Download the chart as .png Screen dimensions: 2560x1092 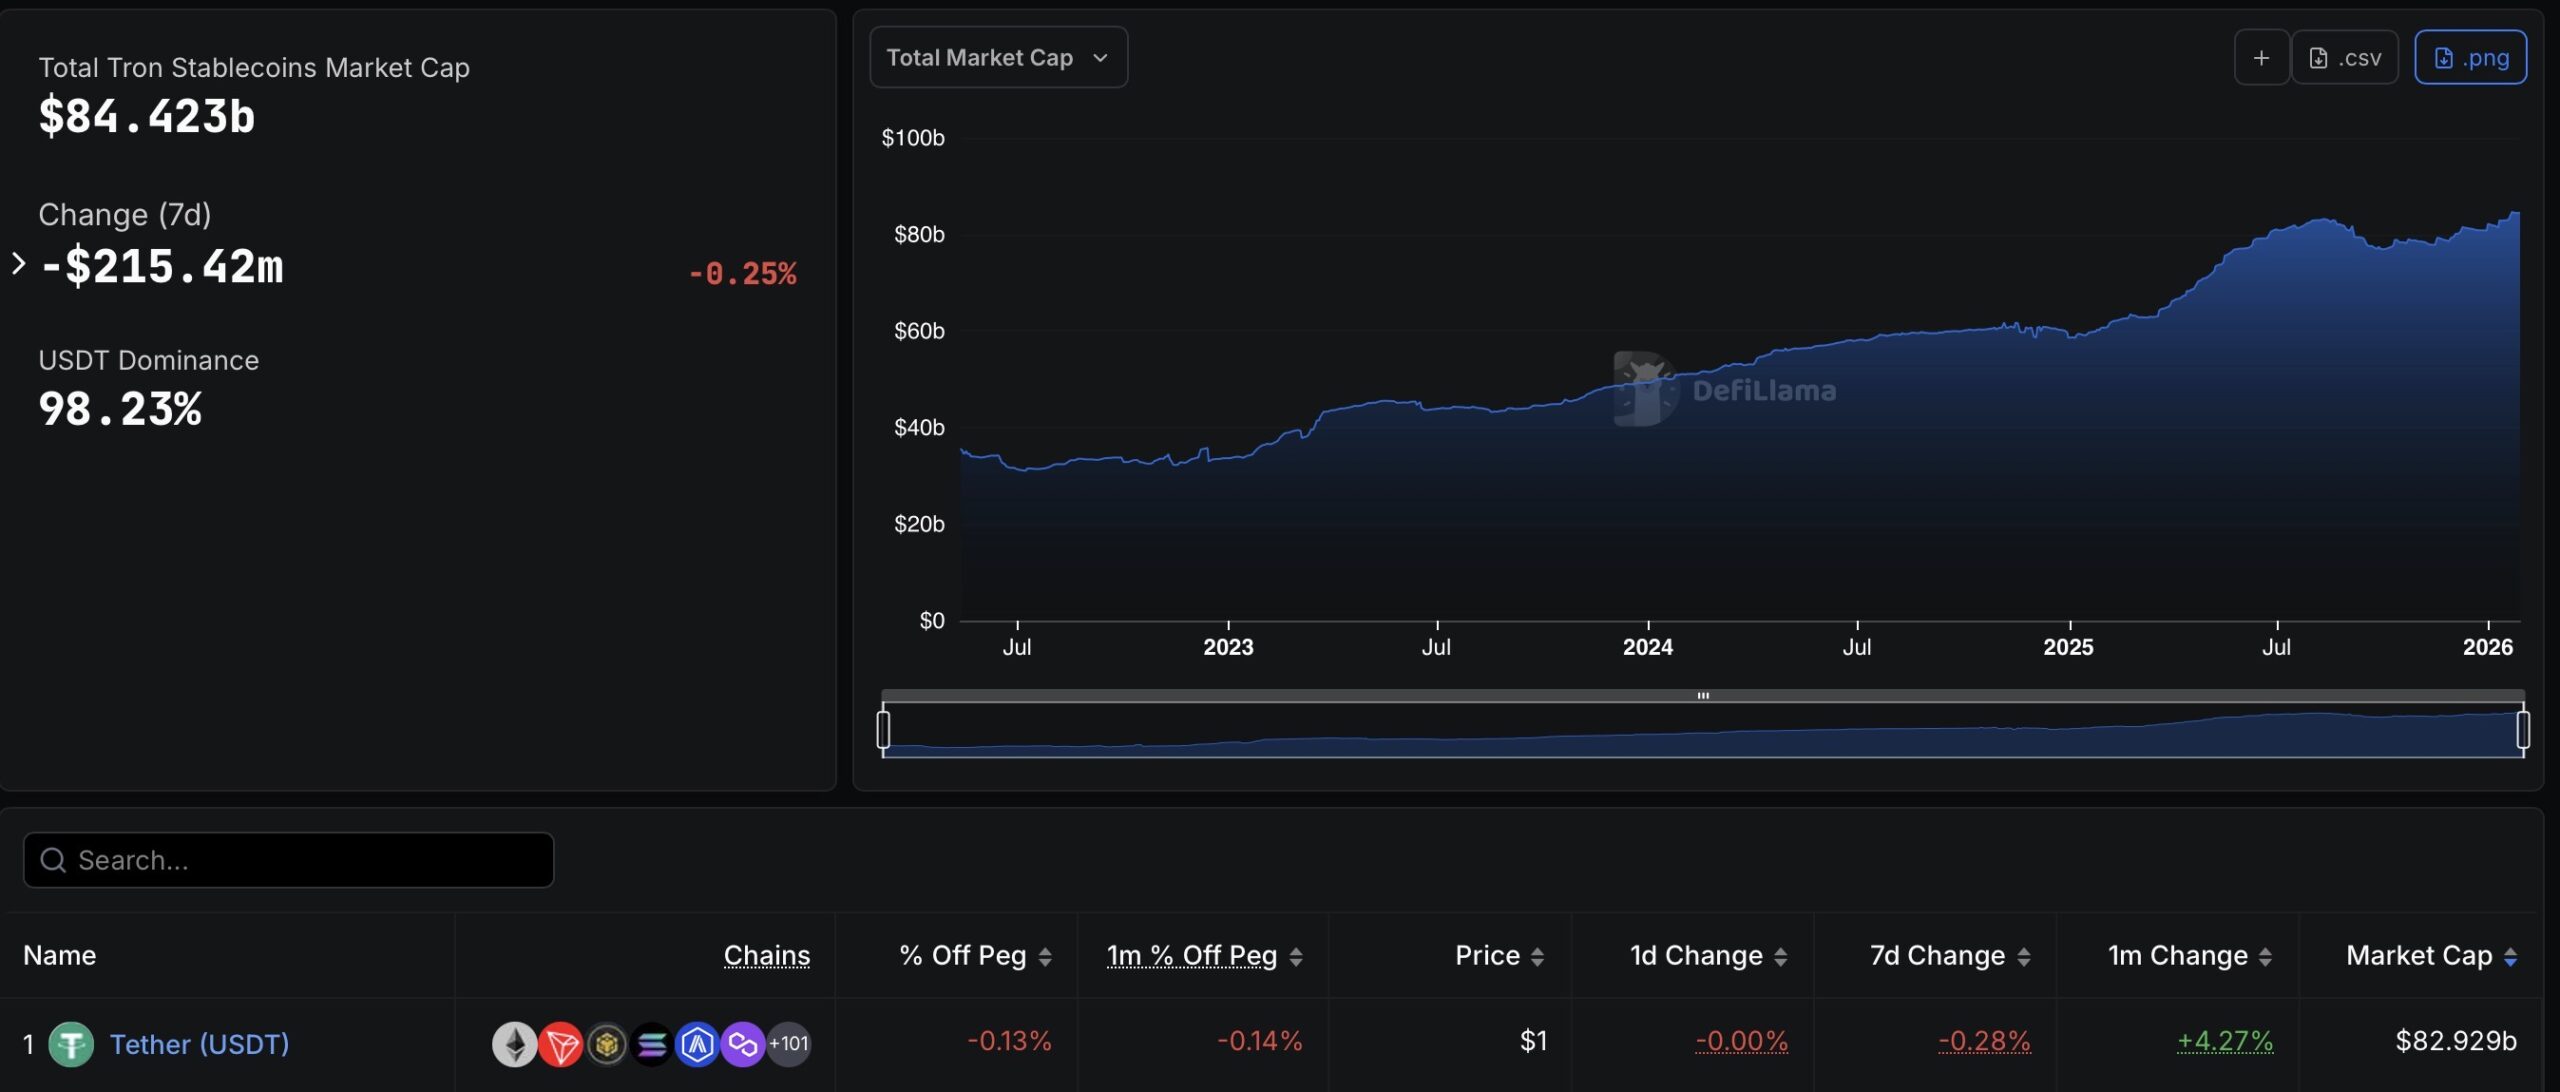tap(2471, 57)
